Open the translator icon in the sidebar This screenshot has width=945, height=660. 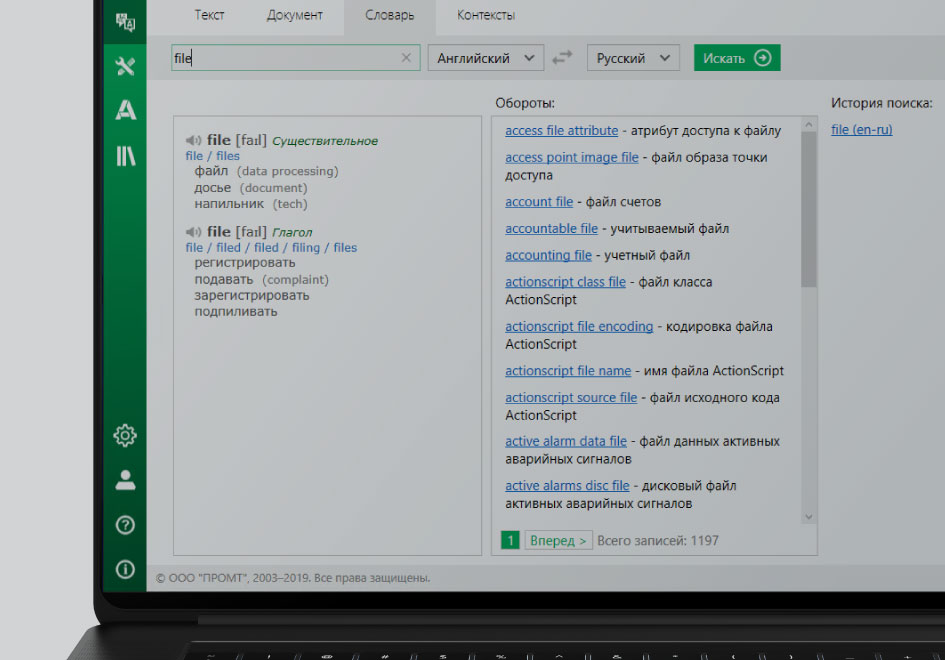pos(125,21)
